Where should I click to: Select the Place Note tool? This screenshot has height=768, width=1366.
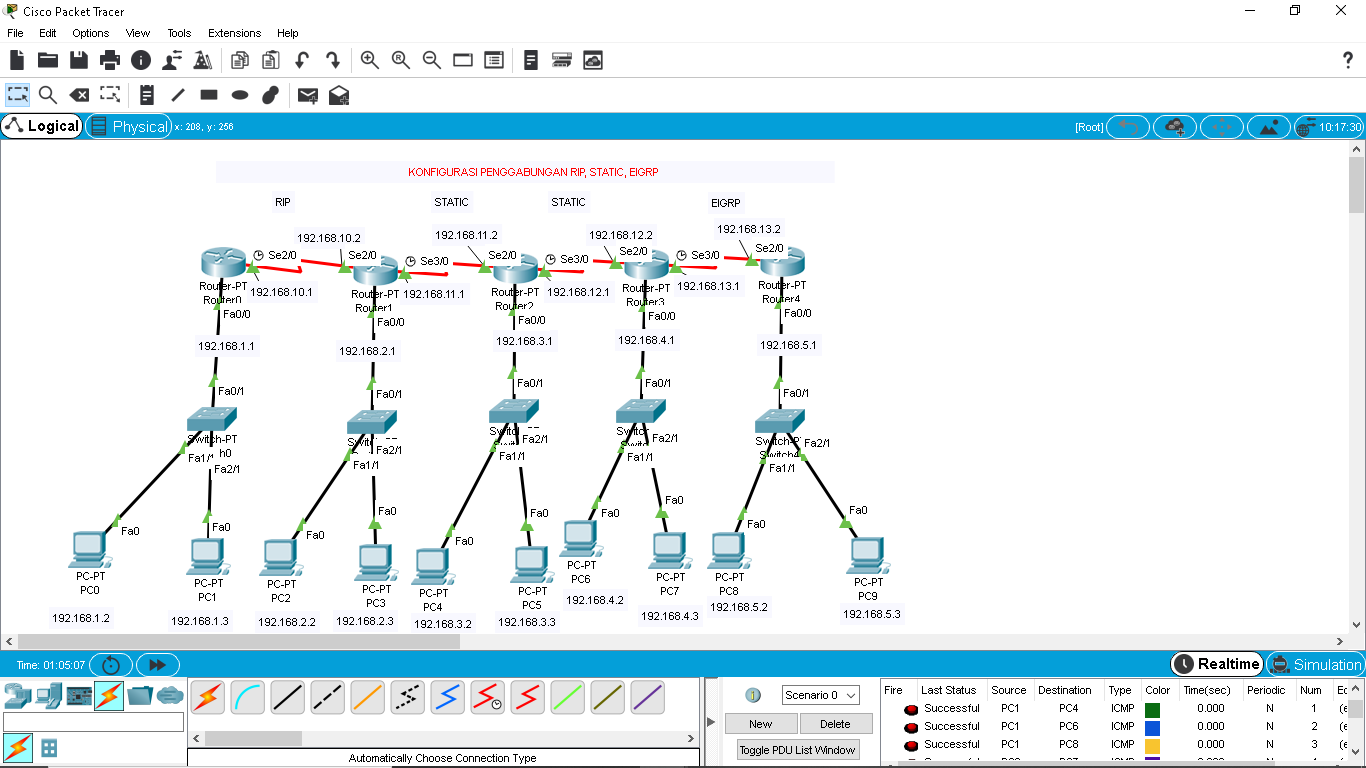[146, 95]
